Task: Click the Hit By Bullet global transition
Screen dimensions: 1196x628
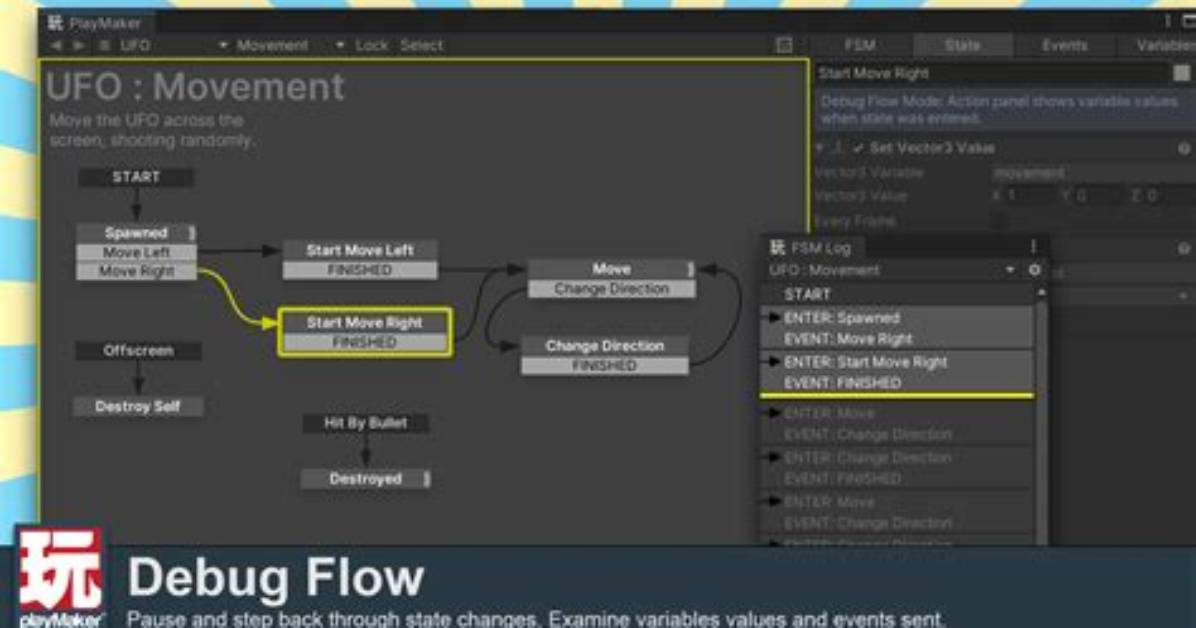Action: (365, 423)
